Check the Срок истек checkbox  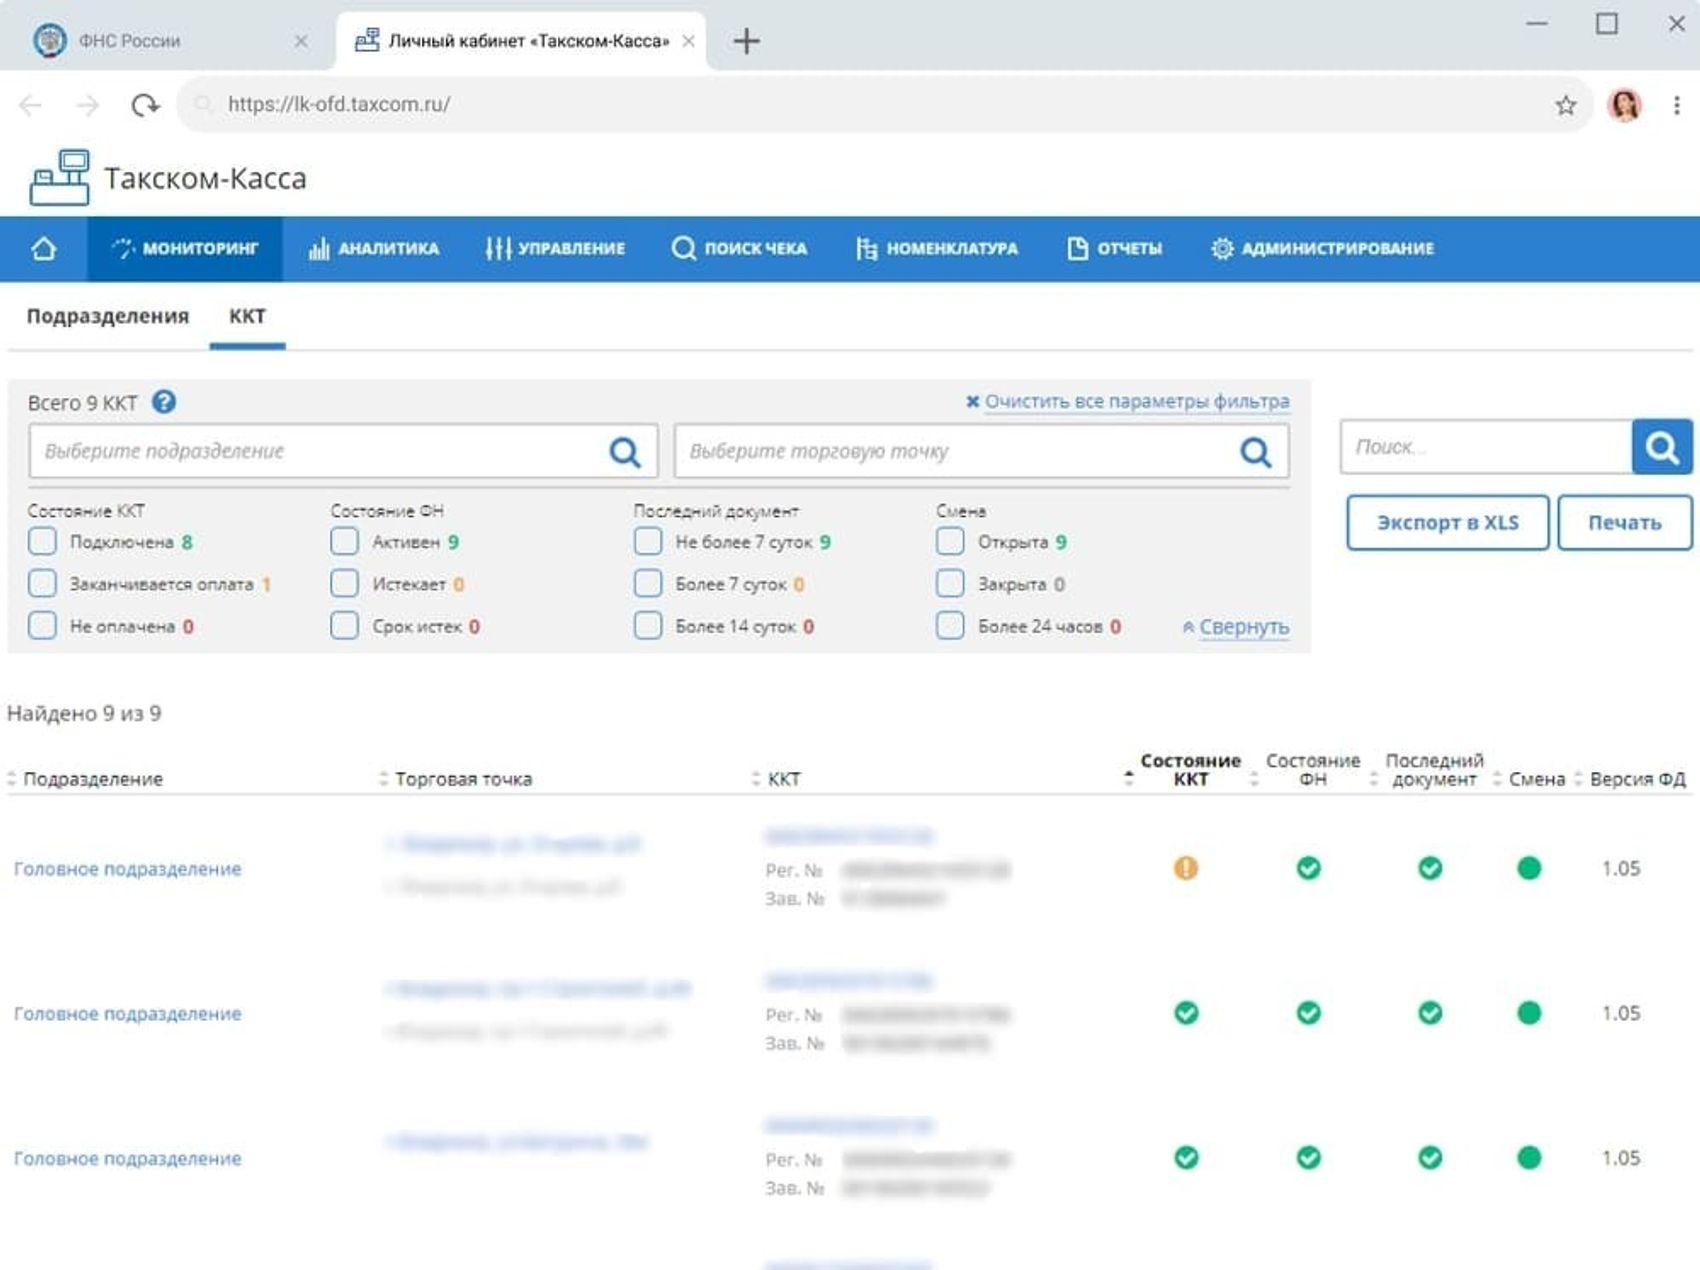[344, 625]
